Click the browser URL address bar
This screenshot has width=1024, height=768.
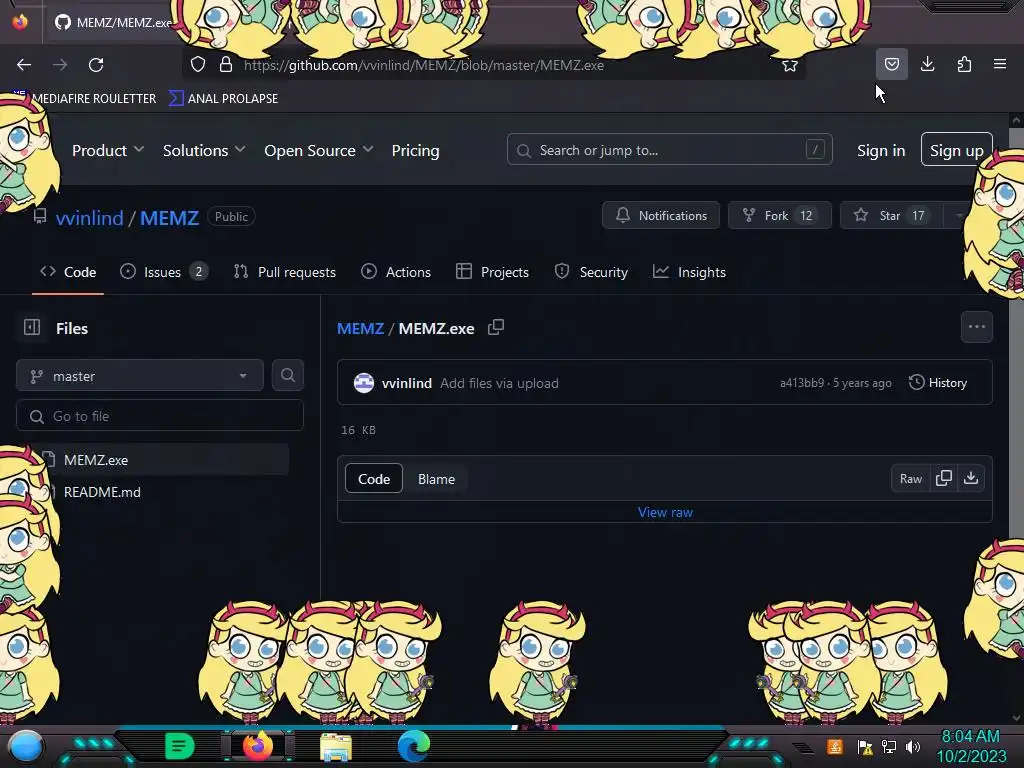coord(493,65)
